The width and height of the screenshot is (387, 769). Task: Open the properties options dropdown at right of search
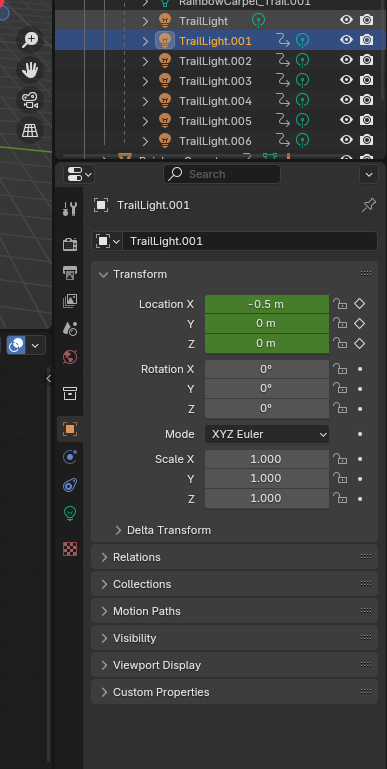click(369, 174)
